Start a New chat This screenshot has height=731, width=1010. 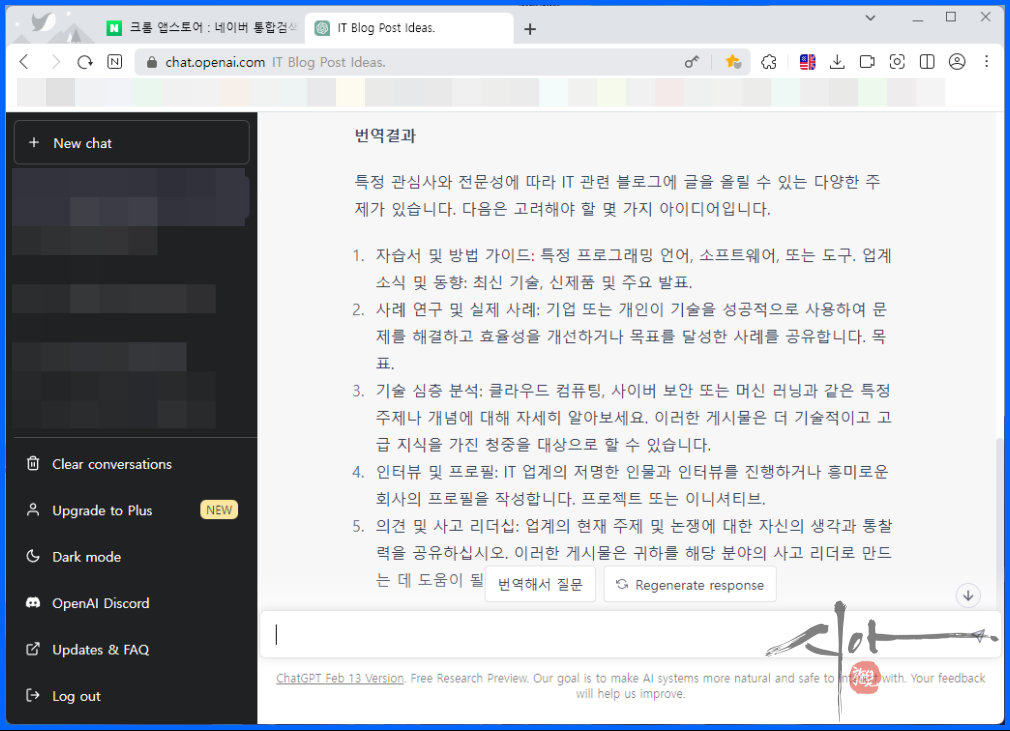pos(131,143)
